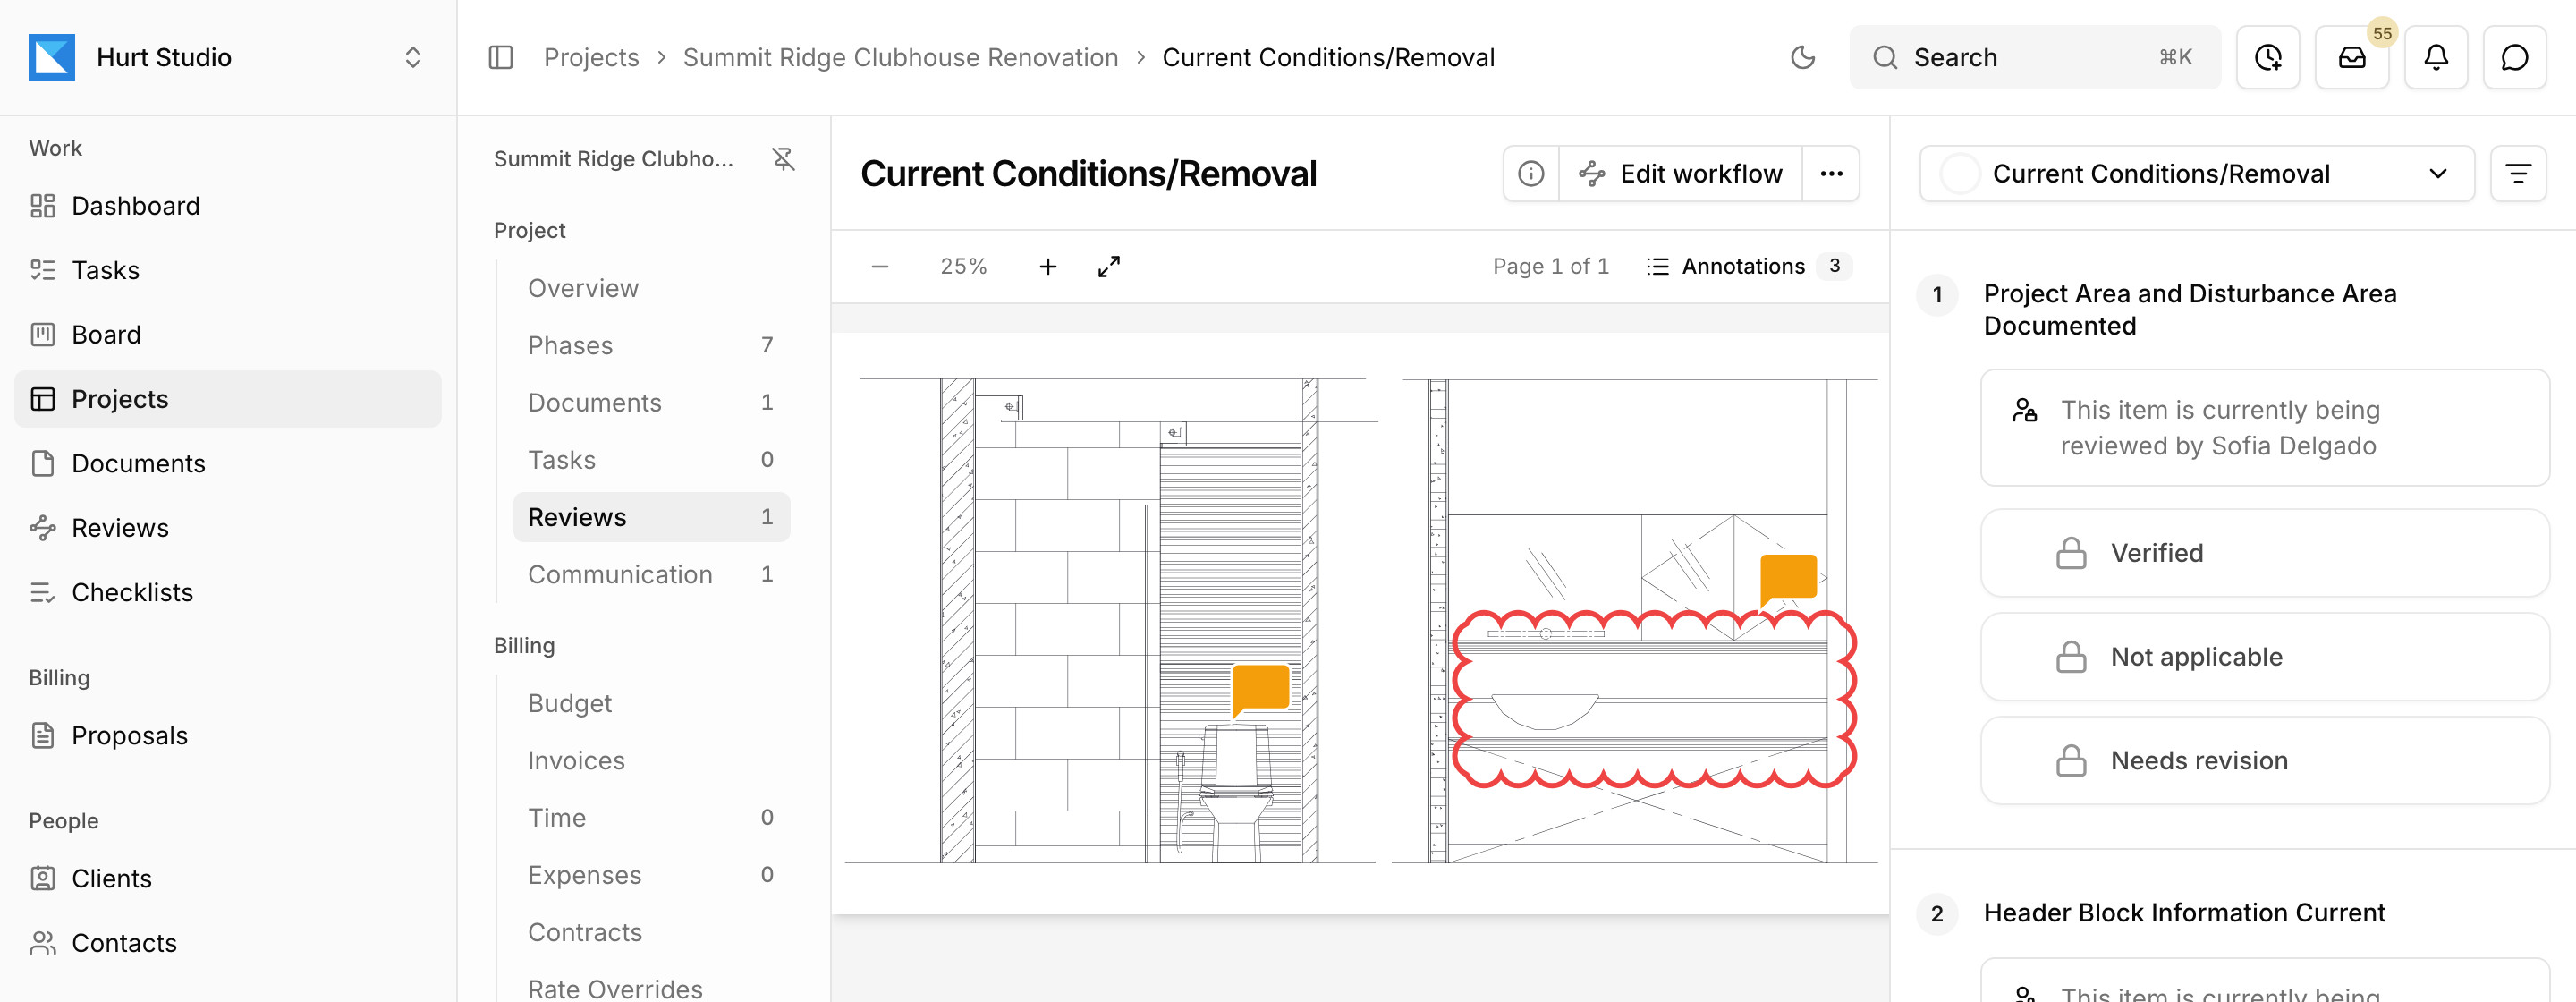The image size is (2576, 1002).
Task: Unpin the Summit Ridge project panel
Action: 783,159
